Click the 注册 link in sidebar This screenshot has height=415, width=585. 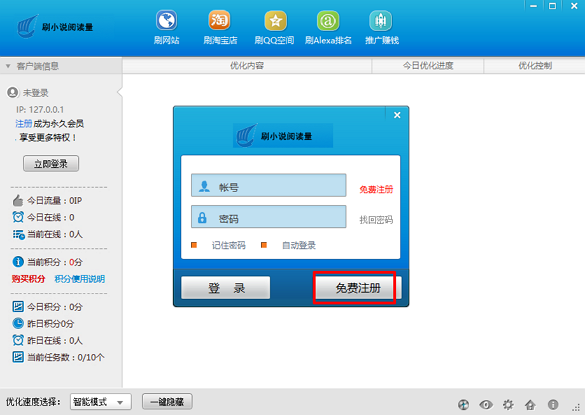pyautogui.click(x=23, y=124)
